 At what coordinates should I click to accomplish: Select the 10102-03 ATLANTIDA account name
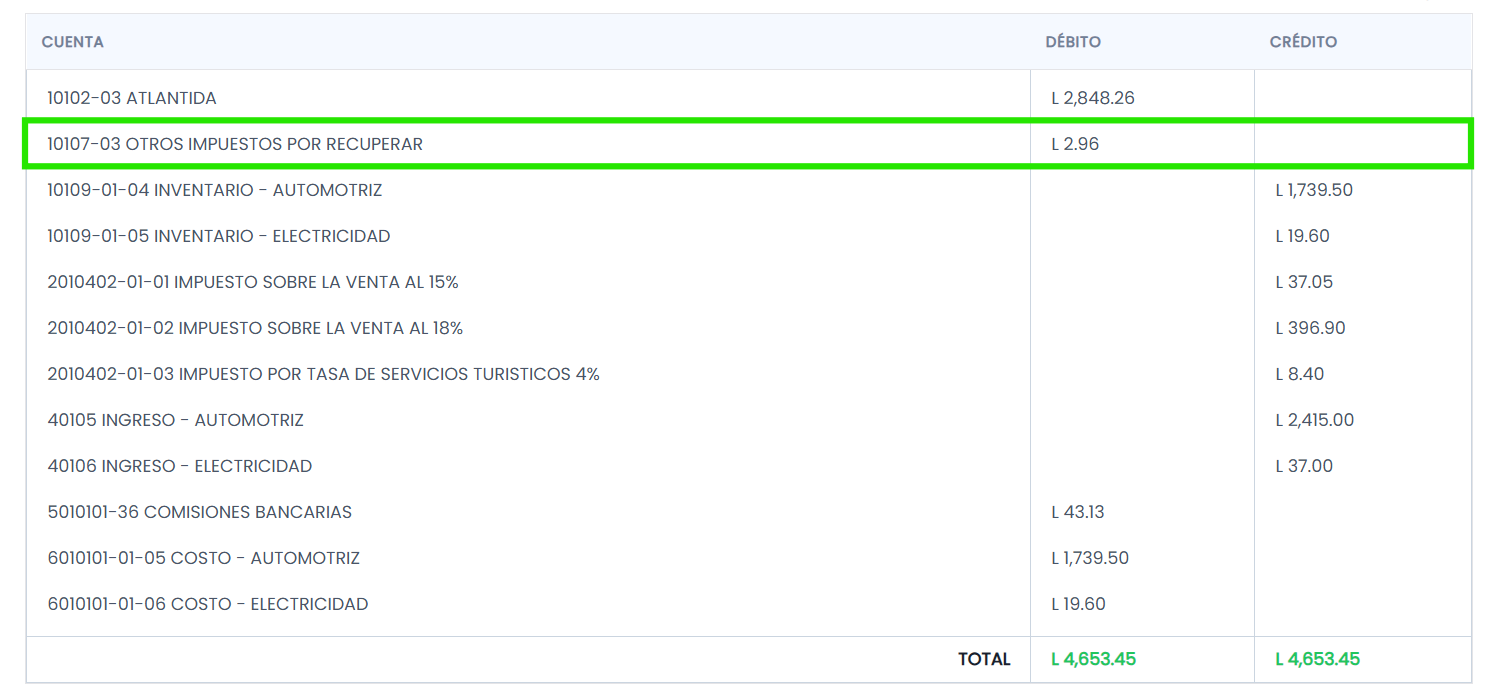coord(132,98)
